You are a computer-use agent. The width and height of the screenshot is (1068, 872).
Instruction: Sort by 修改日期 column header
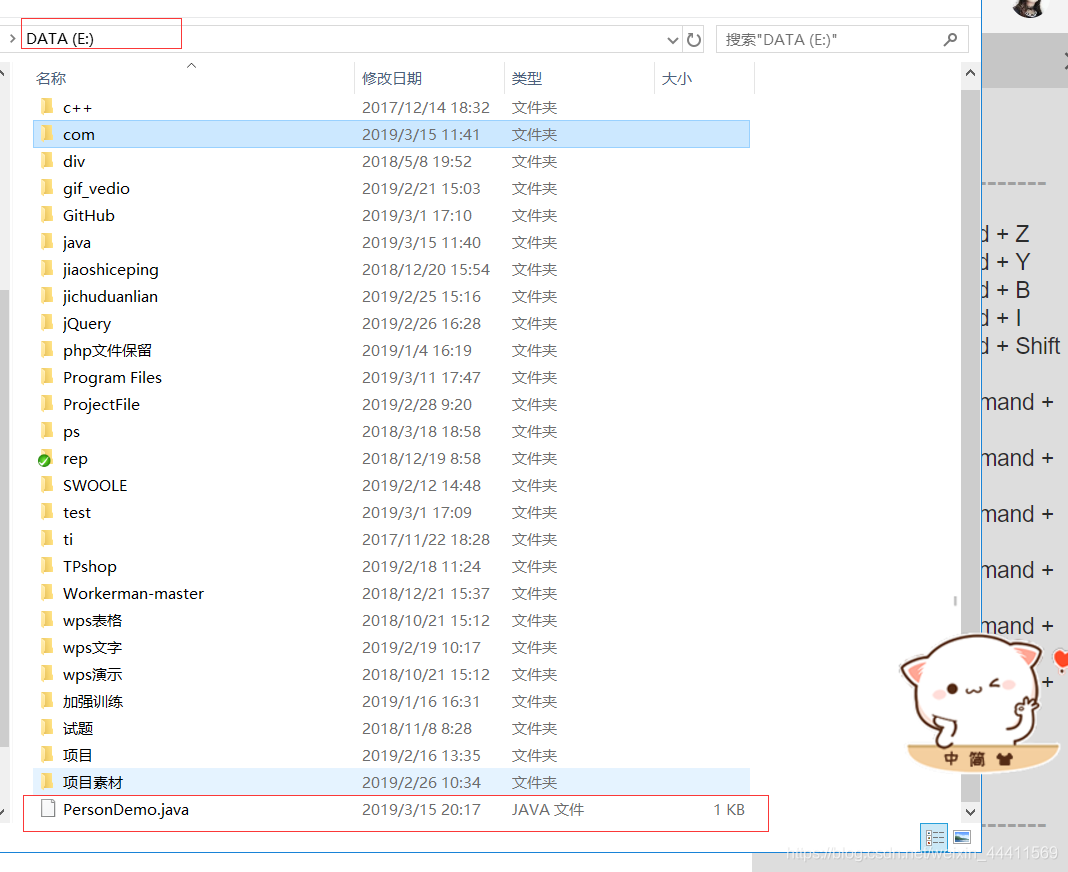click(x=392, y=78)
